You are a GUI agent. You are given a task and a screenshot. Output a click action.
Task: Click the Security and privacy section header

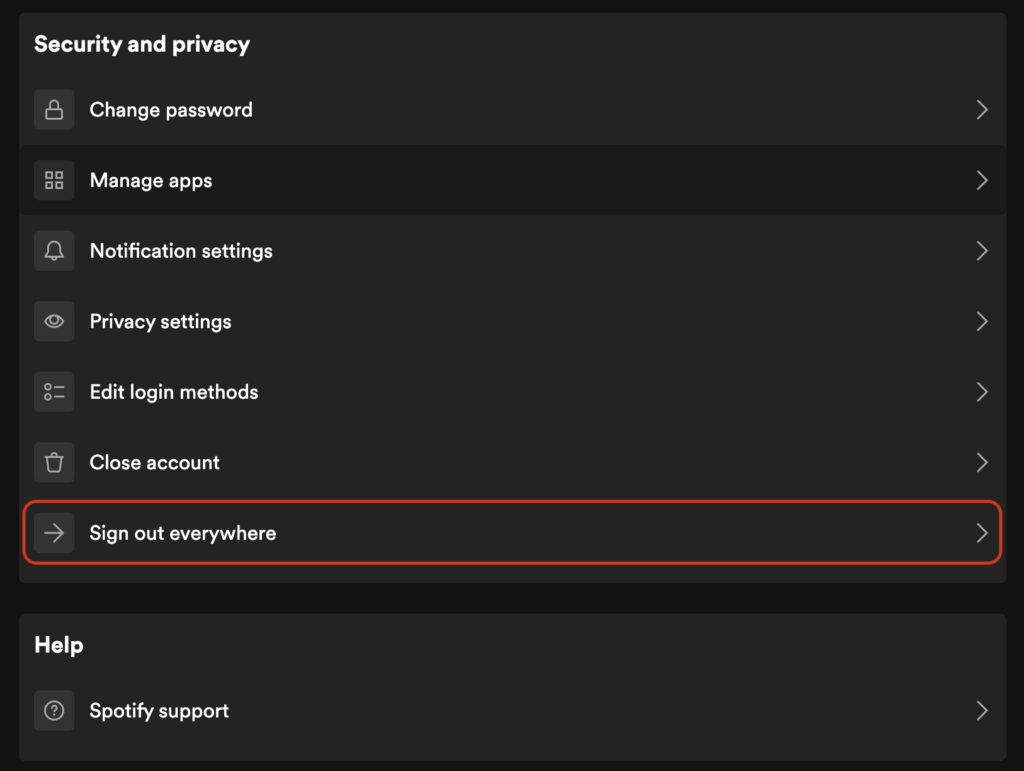[142, 44]
